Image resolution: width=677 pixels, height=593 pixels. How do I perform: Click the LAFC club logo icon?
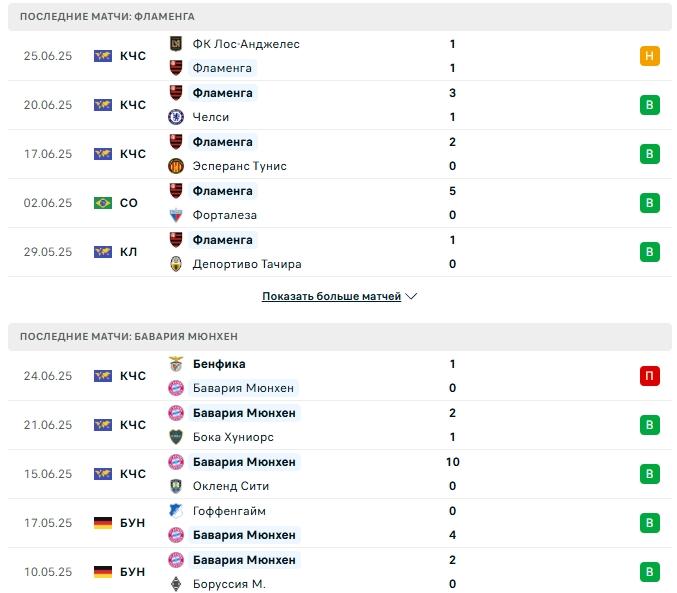176,44
